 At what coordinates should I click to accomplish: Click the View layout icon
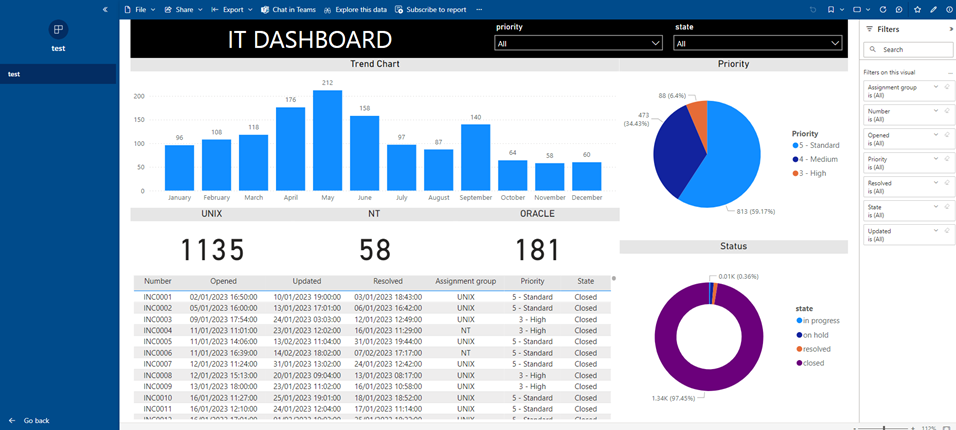pyautogui.click(x=857, y=9)
